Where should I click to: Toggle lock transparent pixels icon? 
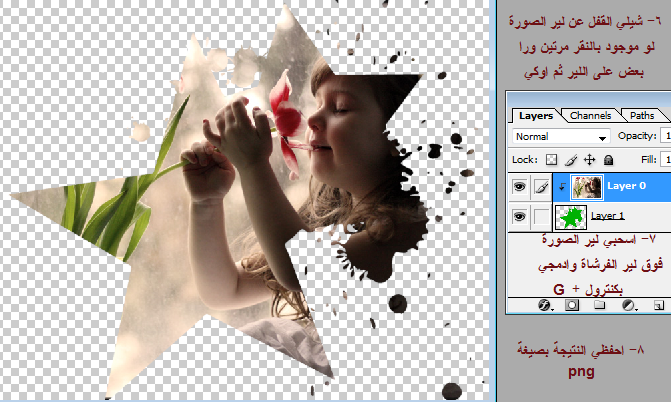pyautogui.click(x=551, y=159)
